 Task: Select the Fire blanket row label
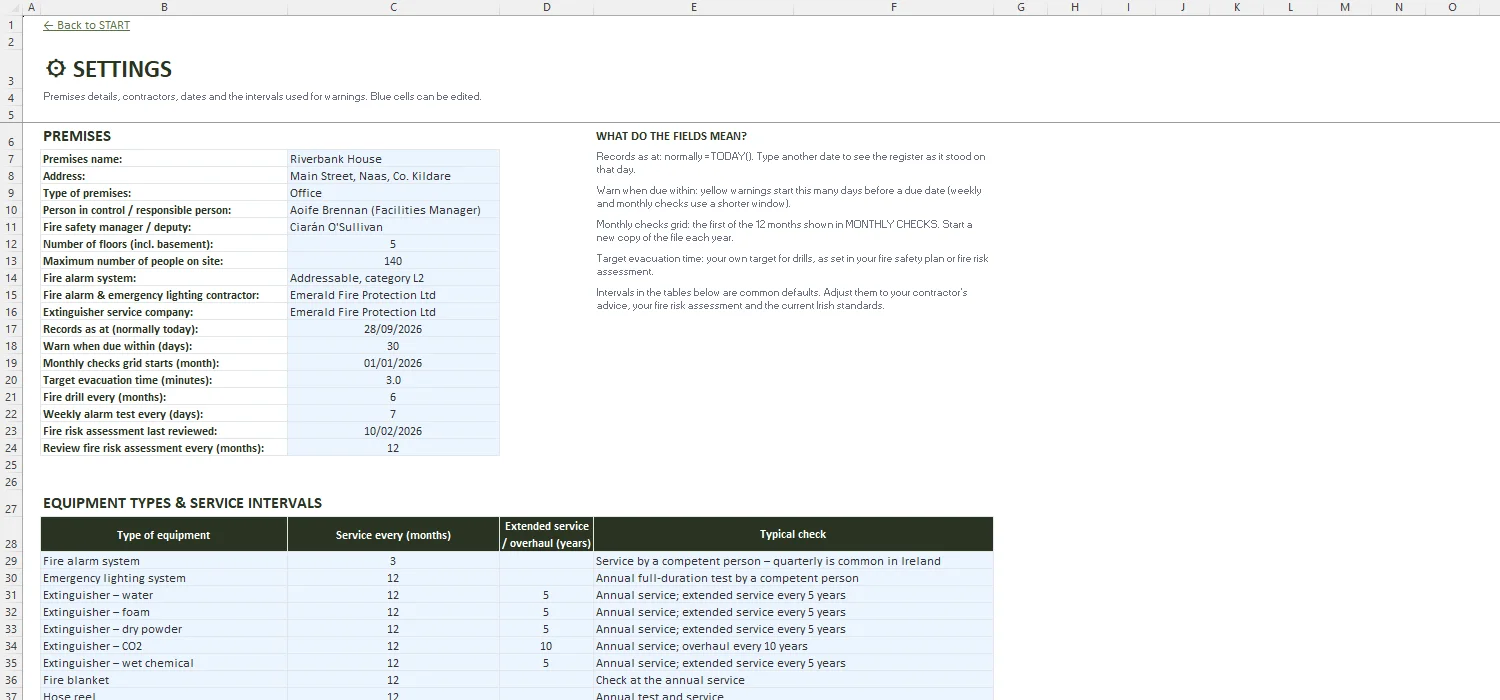[x=164, y=680]
